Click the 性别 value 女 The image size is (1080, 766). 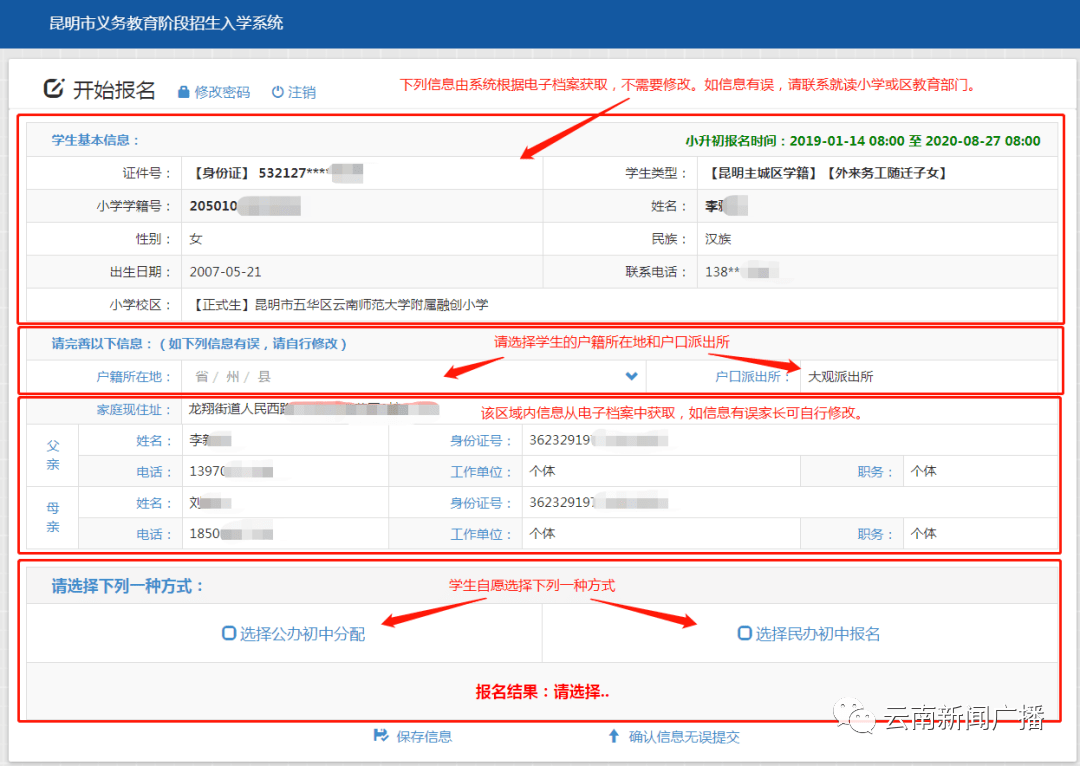[x=196, y=239]
